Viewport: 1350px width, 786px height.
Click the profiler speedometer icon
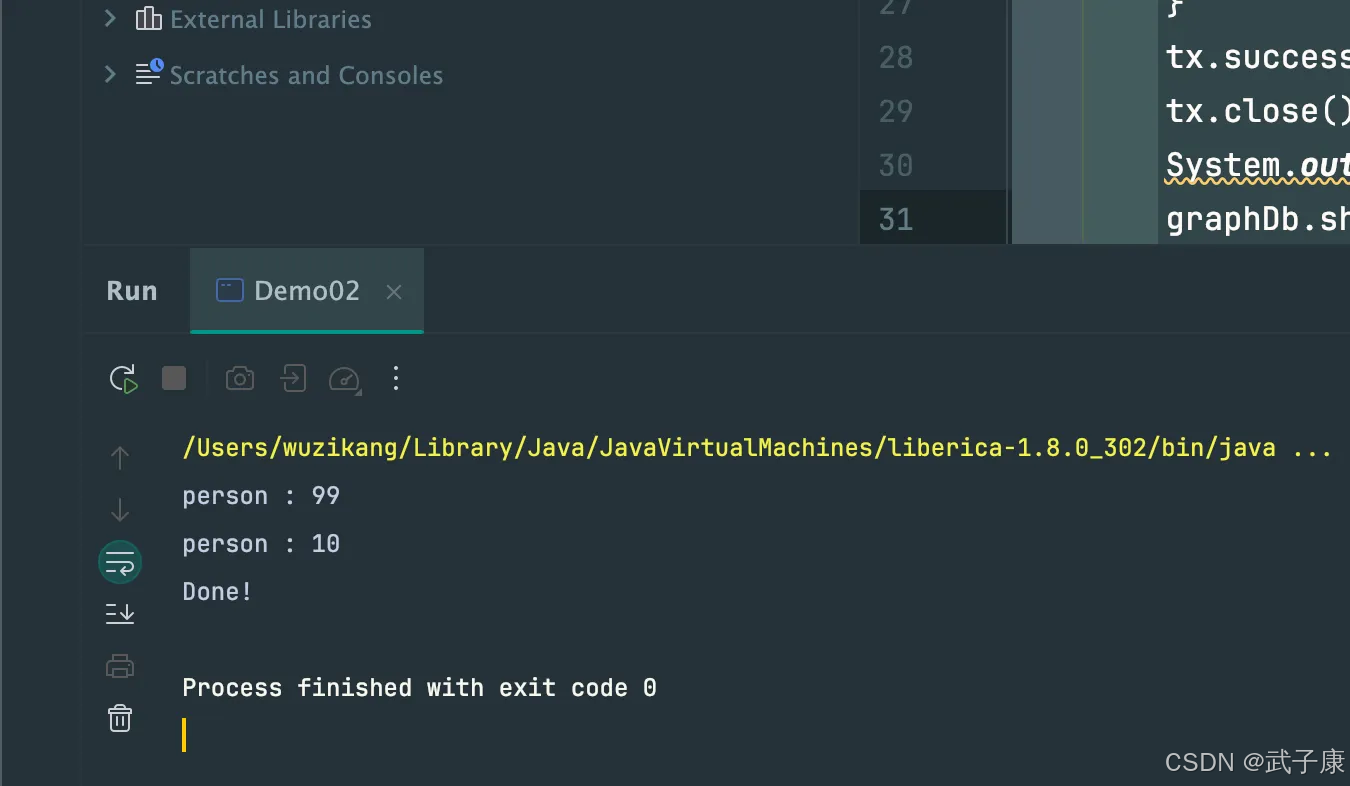click(344, 378)
